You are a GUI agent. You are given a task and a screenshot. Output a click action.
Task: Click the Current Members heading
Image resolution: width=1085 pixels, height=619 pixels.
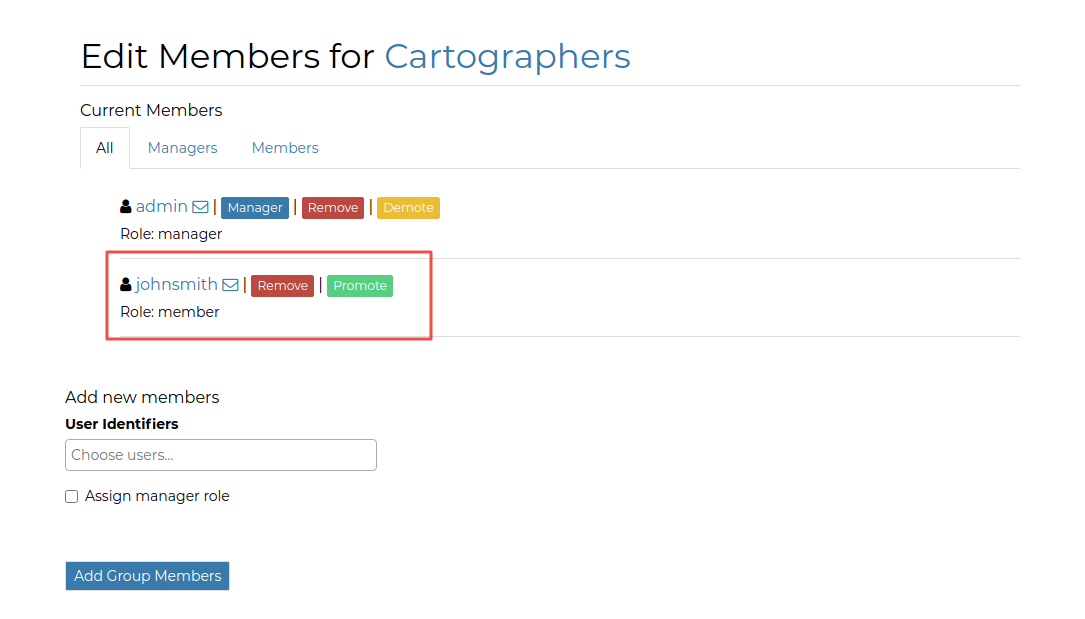click(151, 110)
